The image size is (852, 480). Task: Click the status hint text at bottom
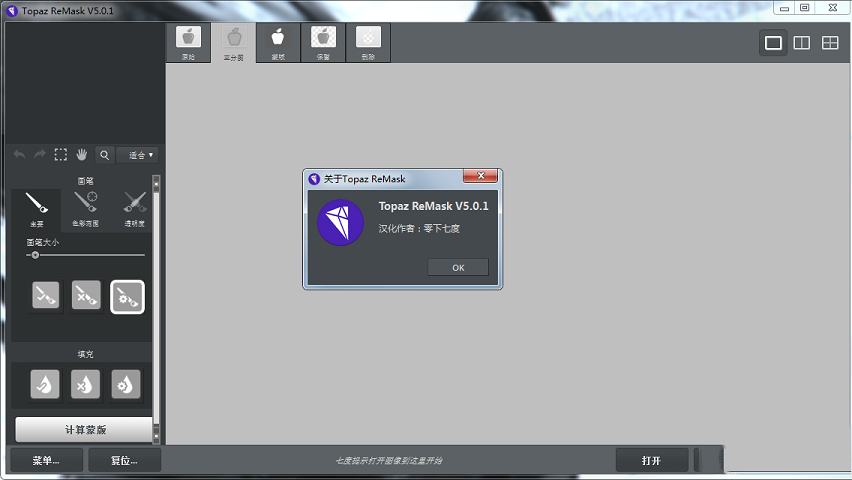pos(389,461)
